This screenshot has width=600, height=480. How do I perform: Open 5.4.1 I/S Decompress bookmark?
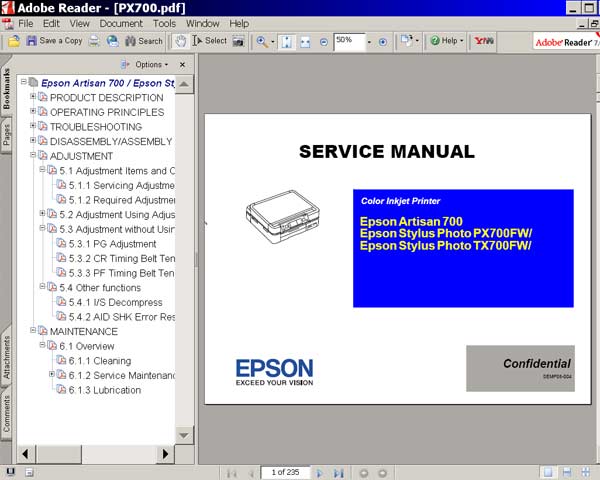[116, 302]
